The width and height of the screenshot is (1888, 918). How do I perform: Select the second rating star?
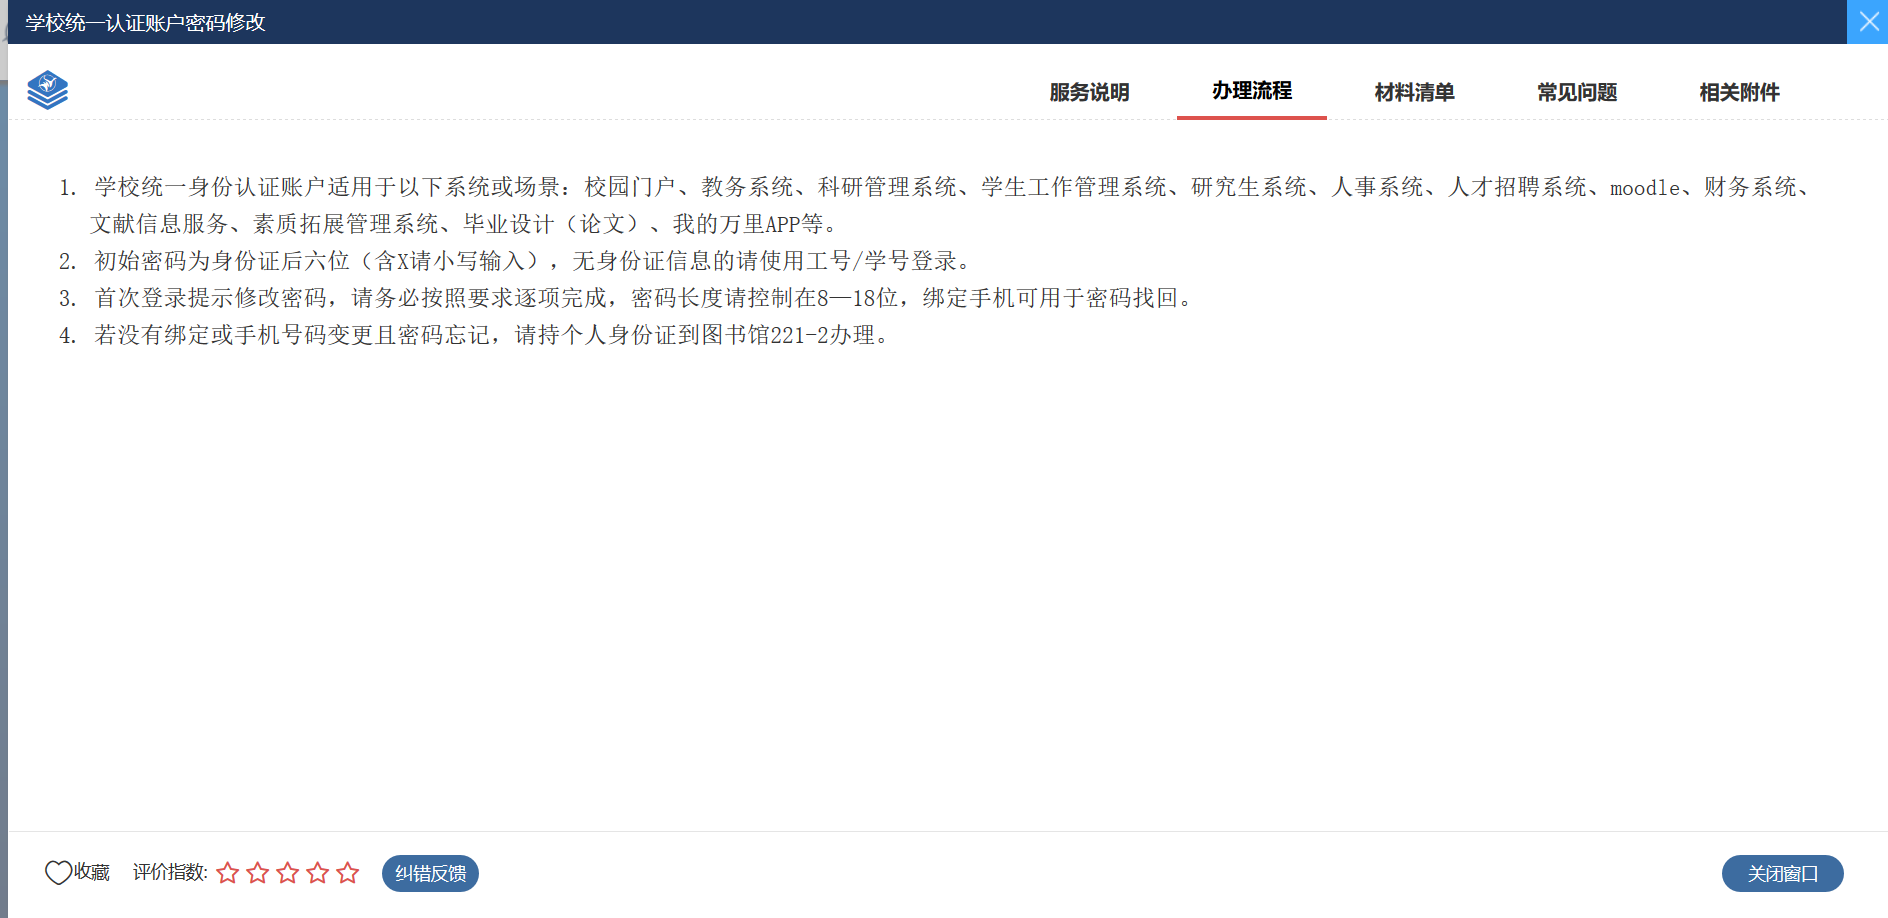pos(258,873)
